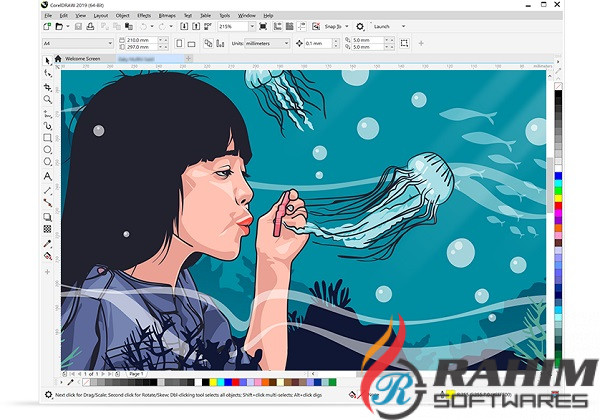Select the Parallel Dimension line tool
This screenshot has width=600, height=420.
coord(47,190)
